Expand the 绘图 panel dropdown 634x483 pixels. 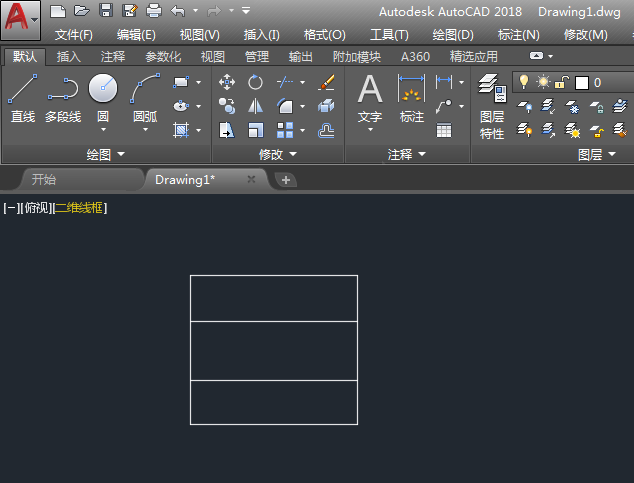(x=106, y=154)
